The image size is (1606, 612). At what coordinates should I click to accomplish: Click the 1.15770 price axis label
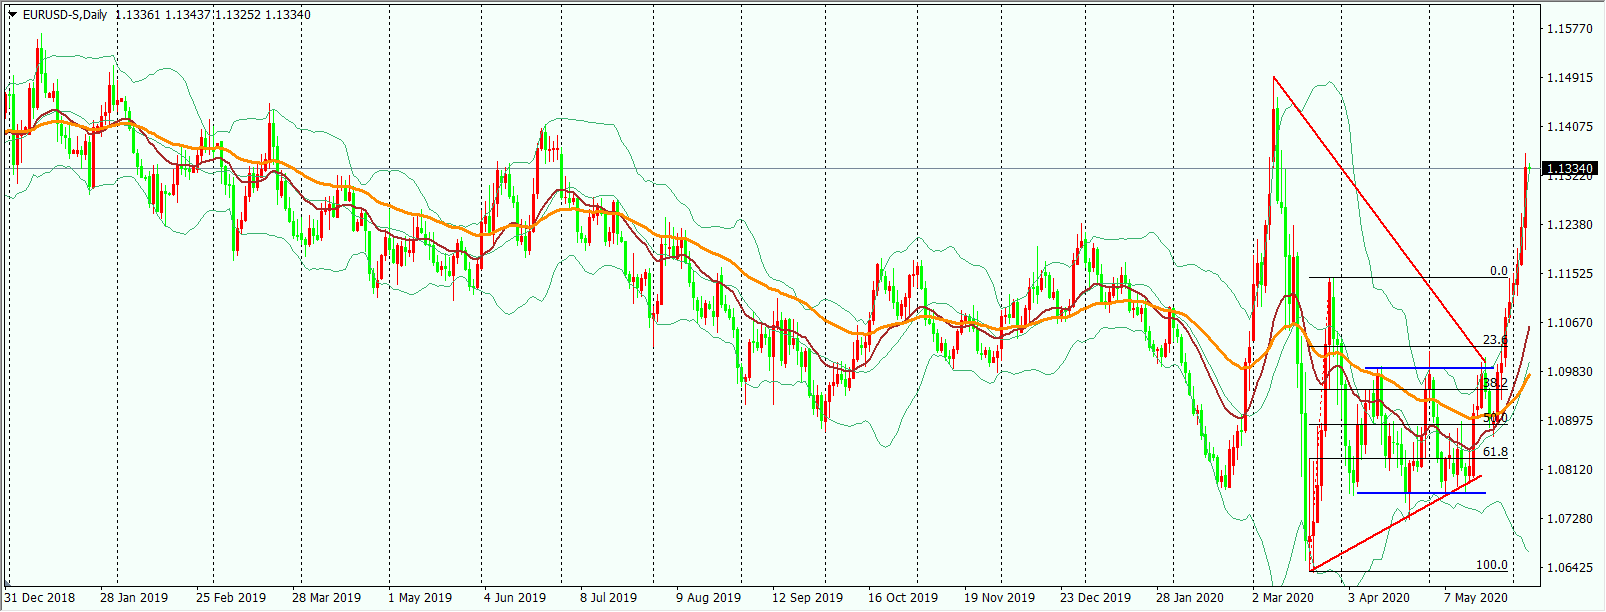point(1569,29)
